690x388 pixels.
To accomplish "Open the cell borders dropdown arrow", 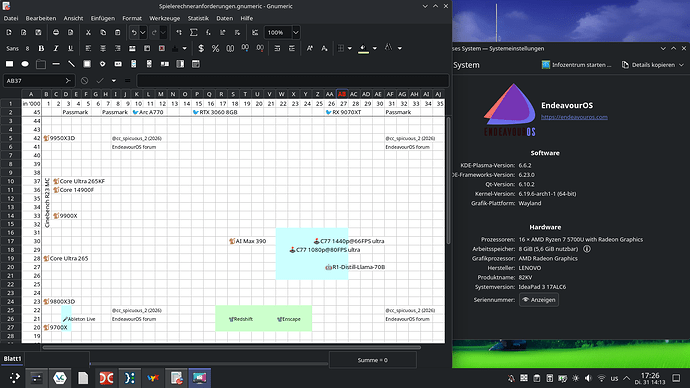I will click(350, 48).
